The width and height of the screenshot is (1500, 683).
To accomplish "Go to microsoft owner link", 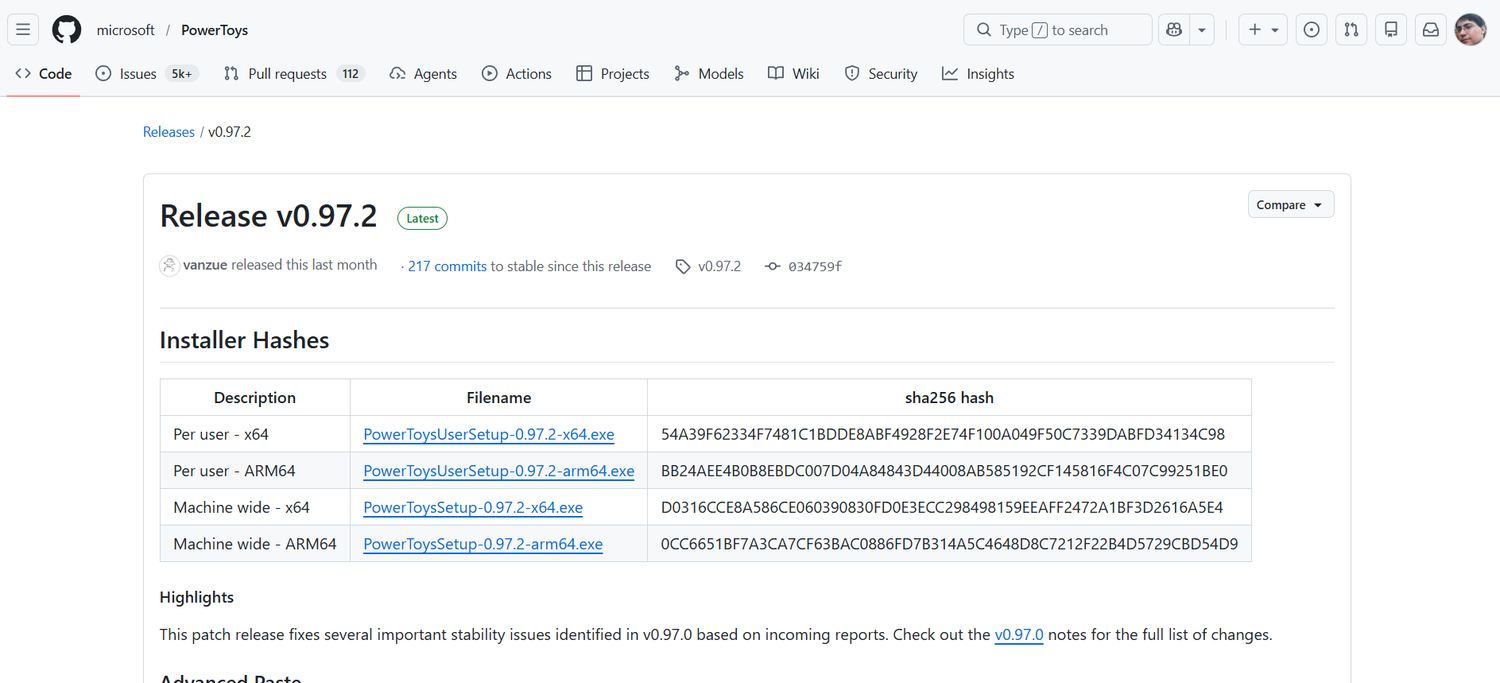I will click(125, 30).
